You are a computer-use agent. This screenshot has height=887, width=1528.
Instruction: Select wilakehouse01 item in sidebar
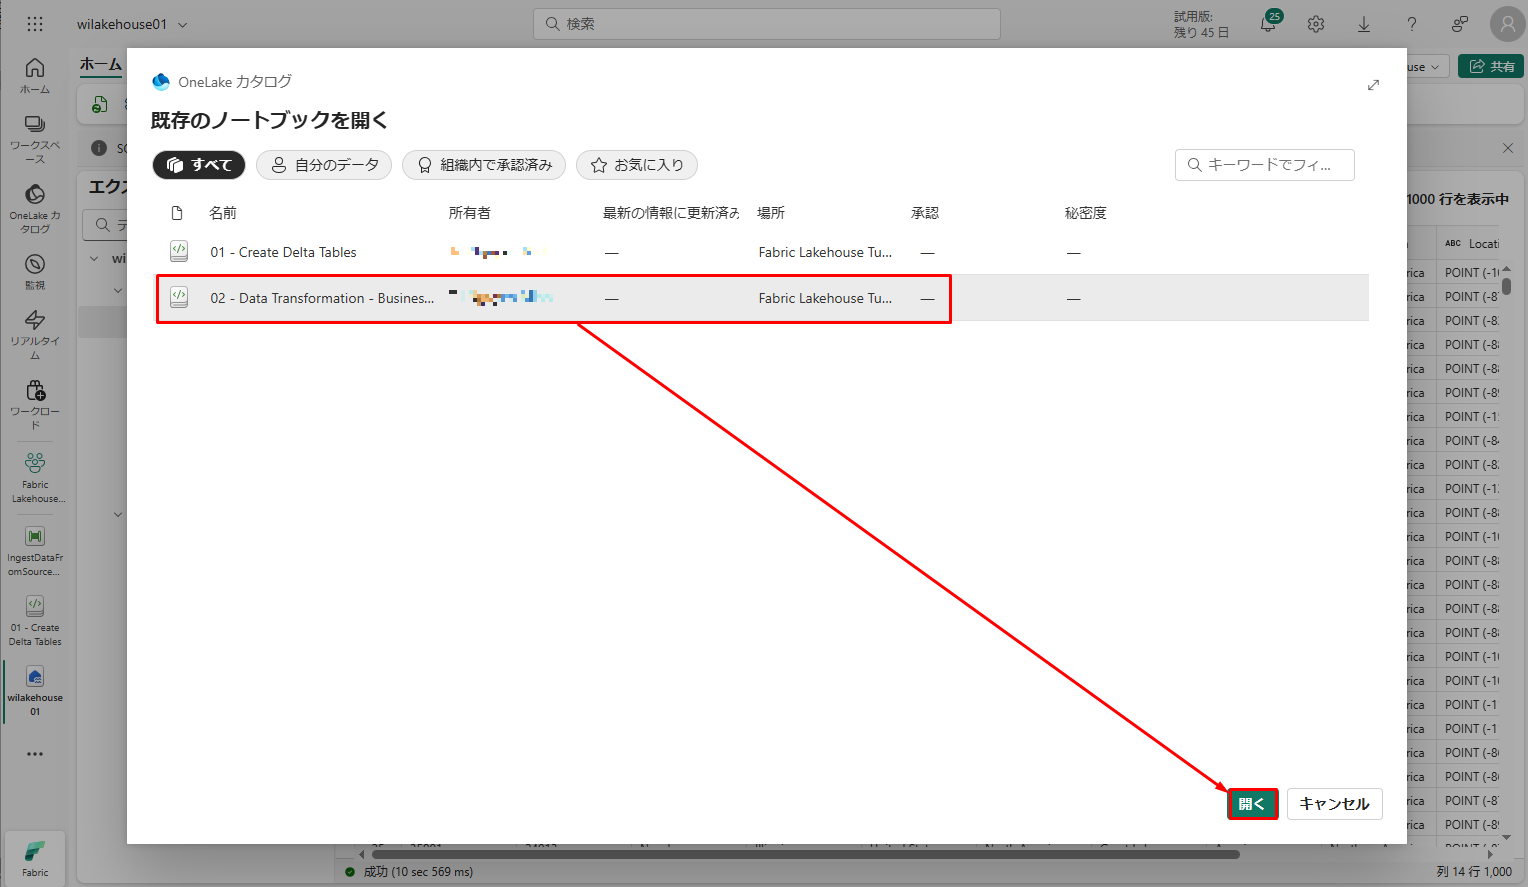coord(35,691)
